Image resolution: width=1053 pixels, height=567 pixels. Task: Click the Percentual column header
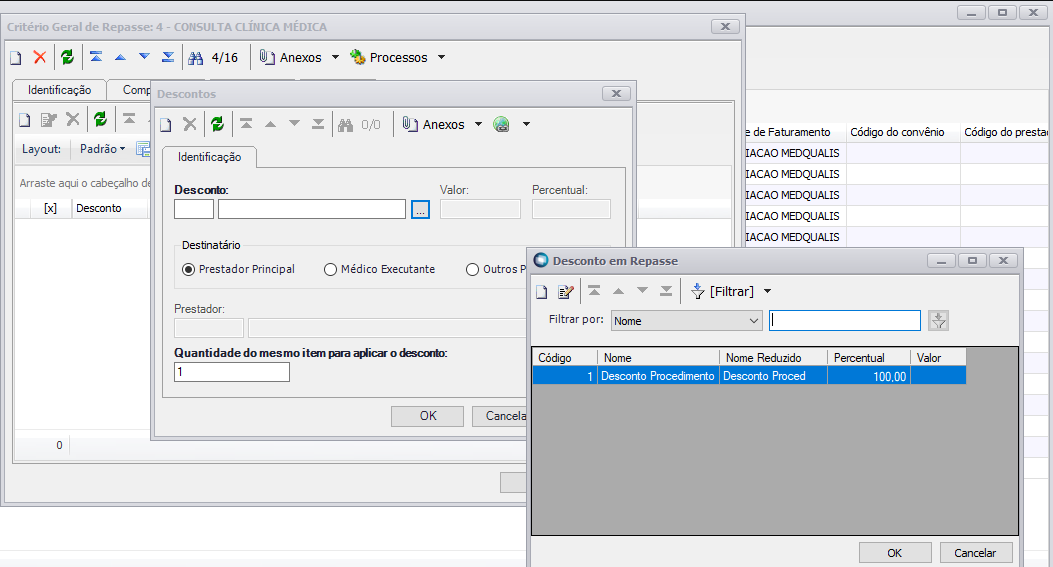[868, 358]
